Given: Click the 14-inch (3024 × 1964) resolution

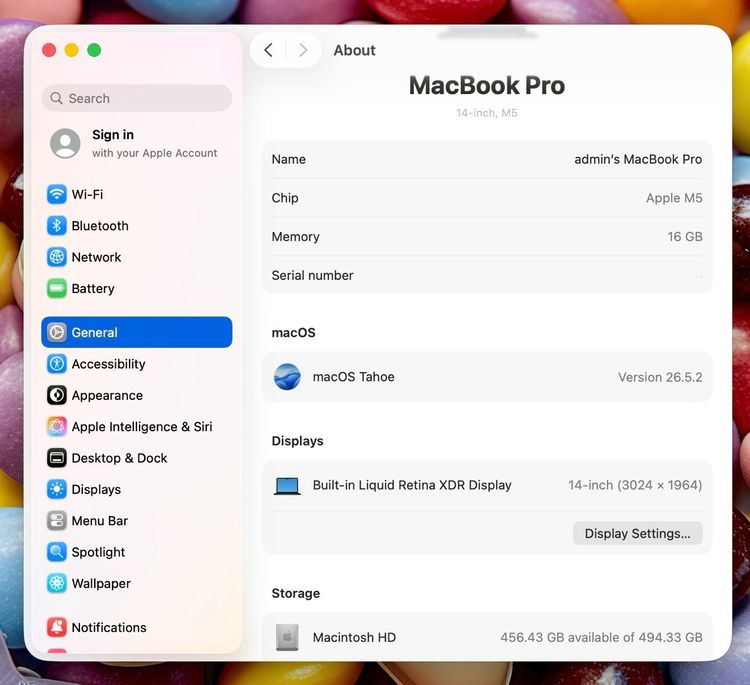Looking at the screenshot, I should [635, 485].
